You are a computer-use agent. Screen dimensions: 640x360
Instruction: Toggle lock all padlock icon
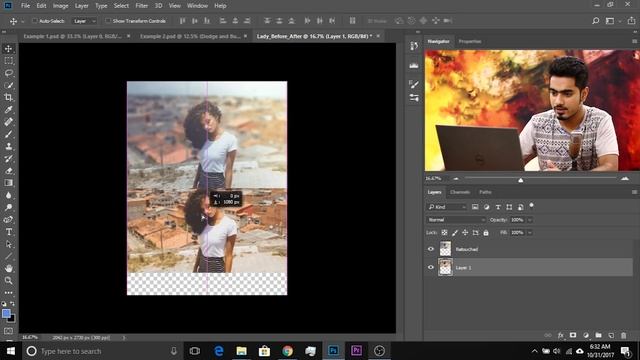pos(486,233)
